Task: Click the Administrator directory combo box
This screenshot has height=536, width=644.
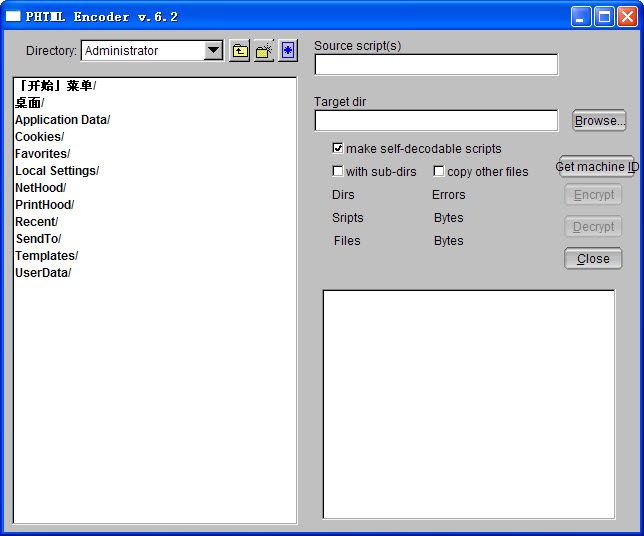Action: (x=152, y=51)
